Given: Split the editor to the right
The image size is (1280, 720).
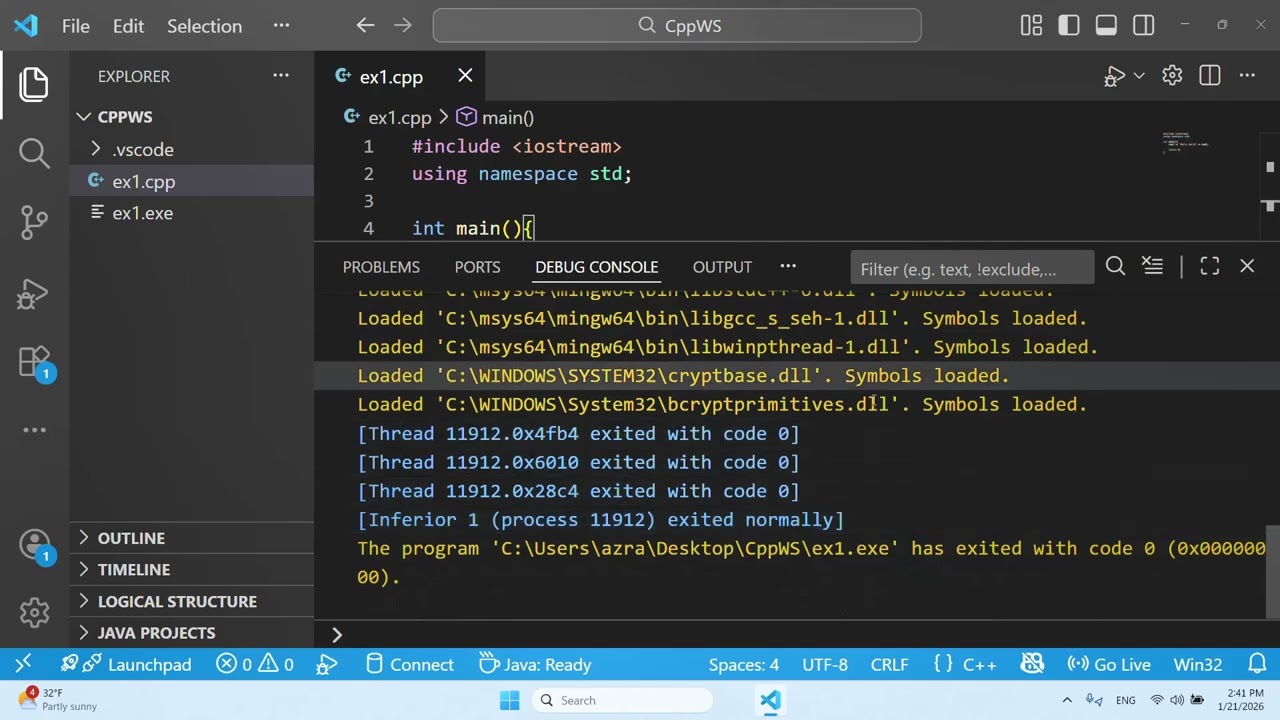Looking at the screenshot, I should pos(1210,76).
